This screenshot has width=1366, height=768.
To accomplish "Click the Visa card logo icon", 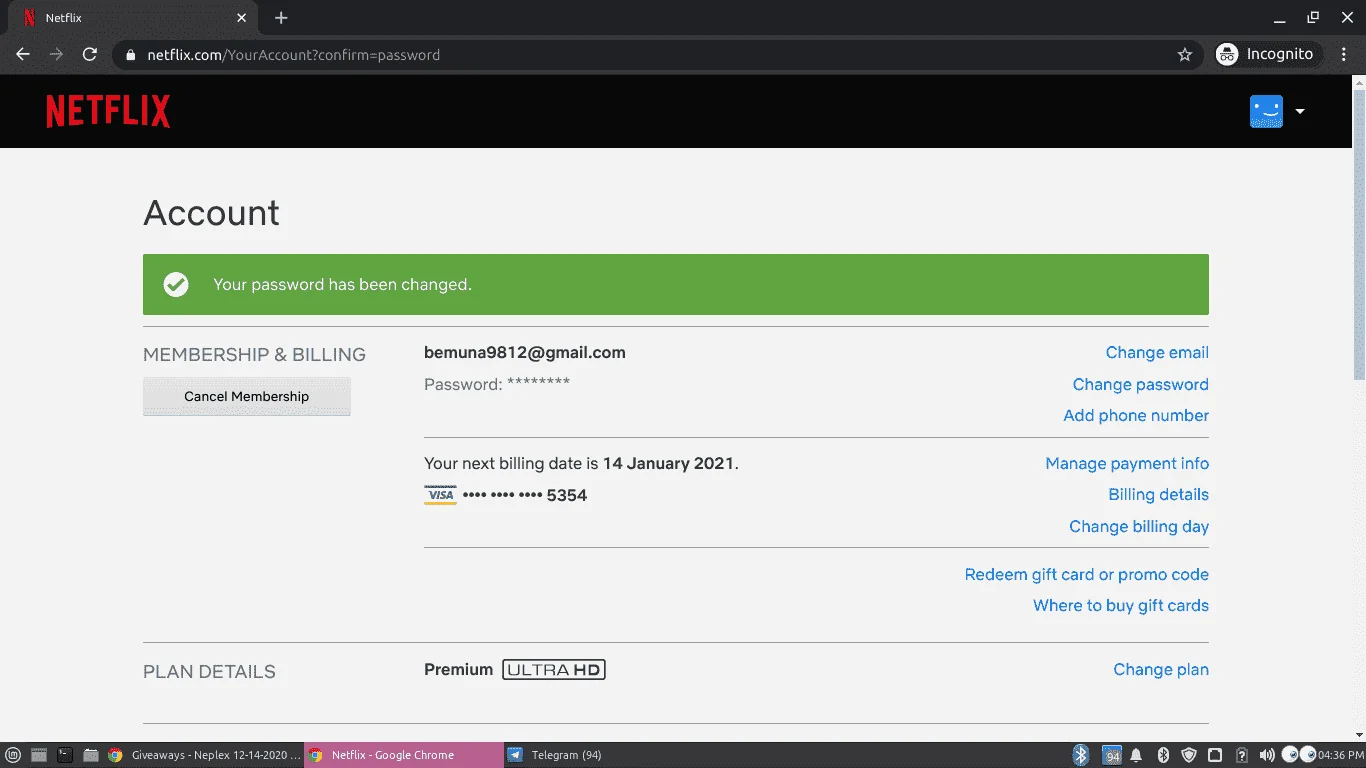I will point(440,495).
